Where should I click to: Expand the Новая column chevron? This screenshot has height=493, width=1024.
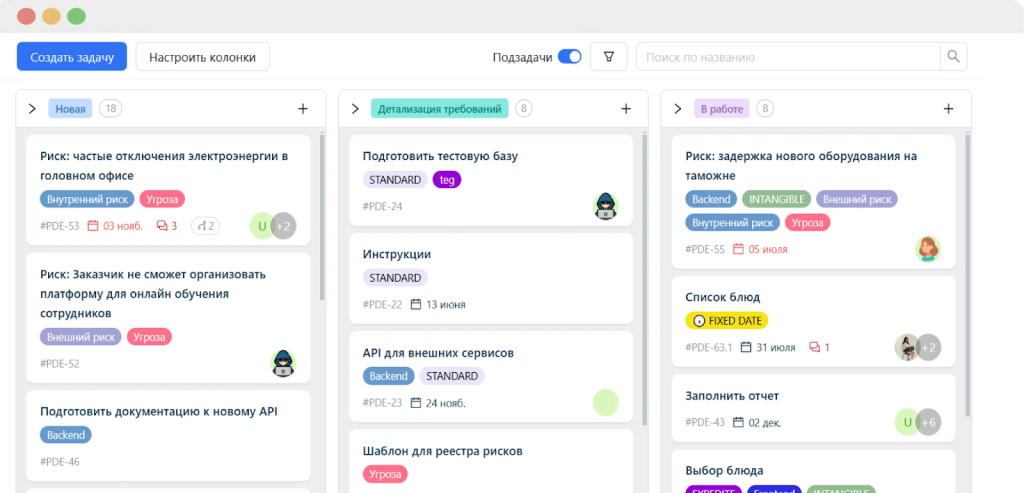pyautogui.click(x=32, y=109)
